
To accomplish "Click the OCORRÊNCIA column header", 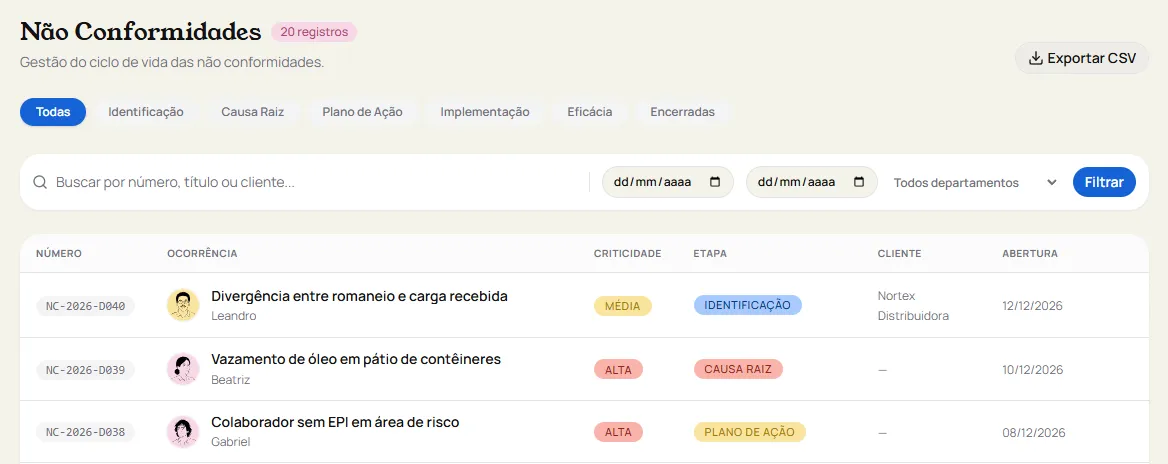I will 203,254.
